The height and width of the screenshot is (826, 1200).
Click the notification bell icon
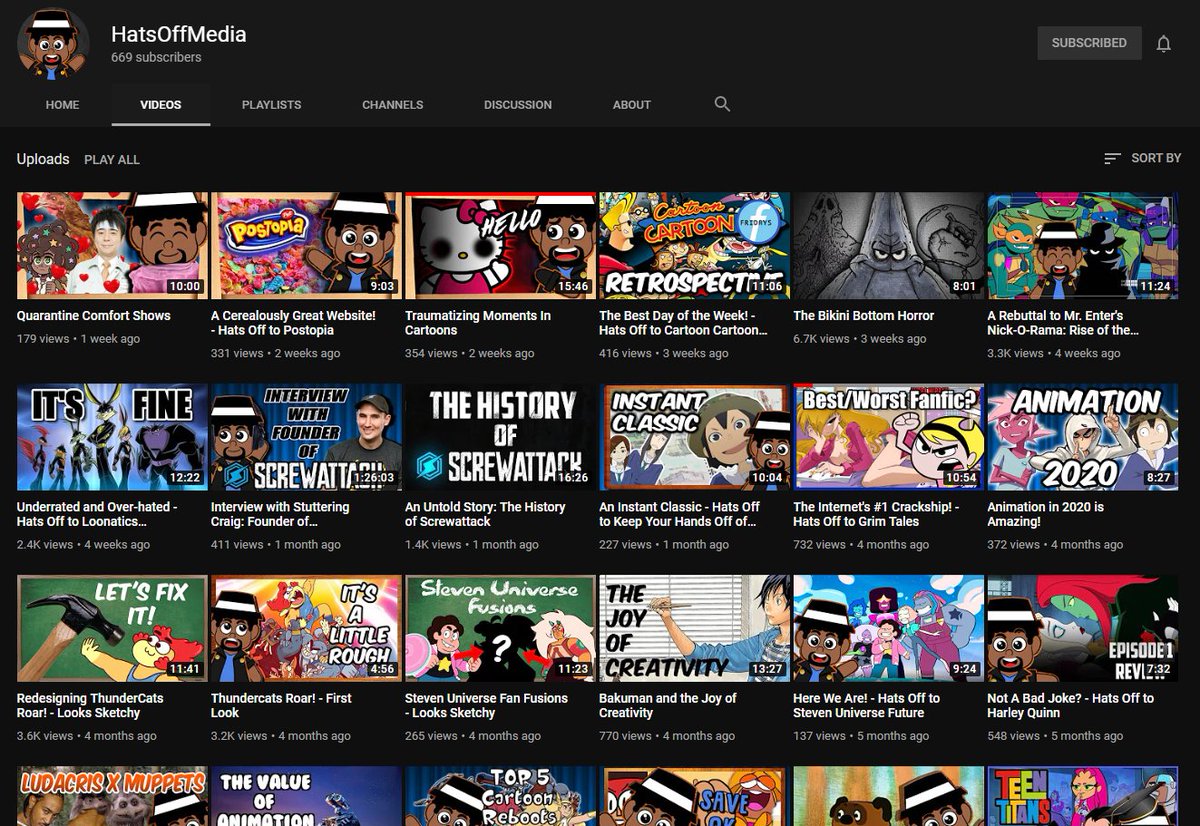click(1163, 43)
